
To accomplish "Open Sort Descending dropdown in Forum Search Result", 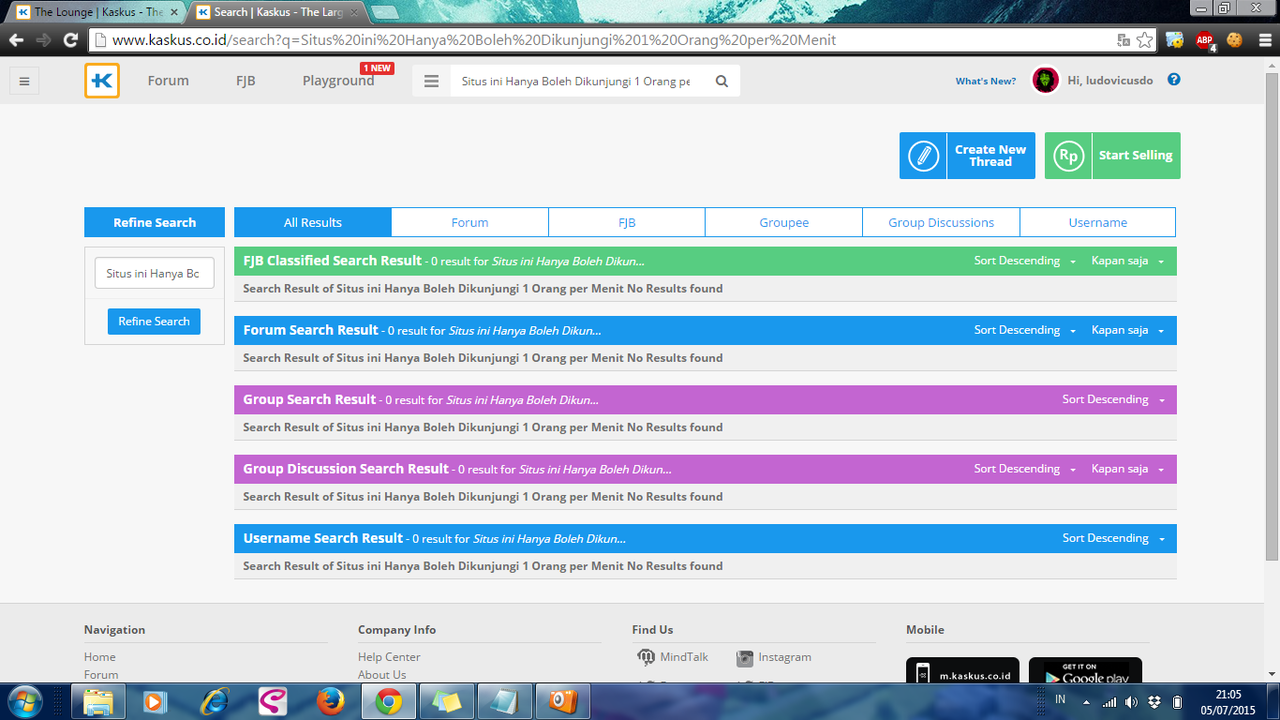I will click(x=1025, y=330).
